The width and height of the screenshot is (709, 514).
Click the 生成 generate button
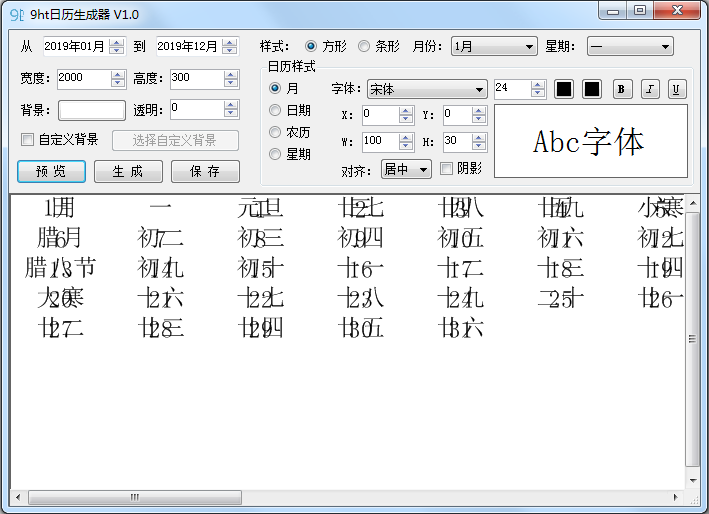tap(128, 171)
